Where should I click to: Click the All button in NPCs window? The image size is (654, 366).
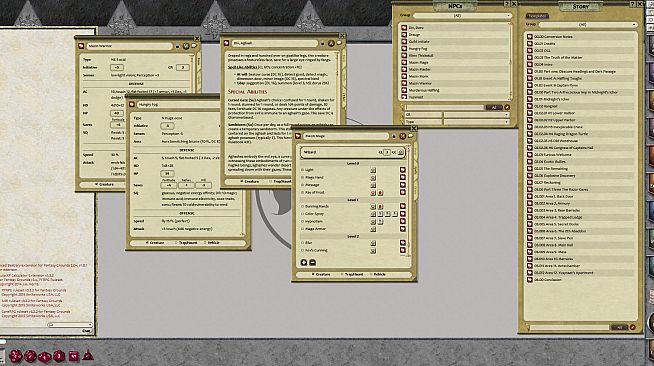(x=494, y=108)
